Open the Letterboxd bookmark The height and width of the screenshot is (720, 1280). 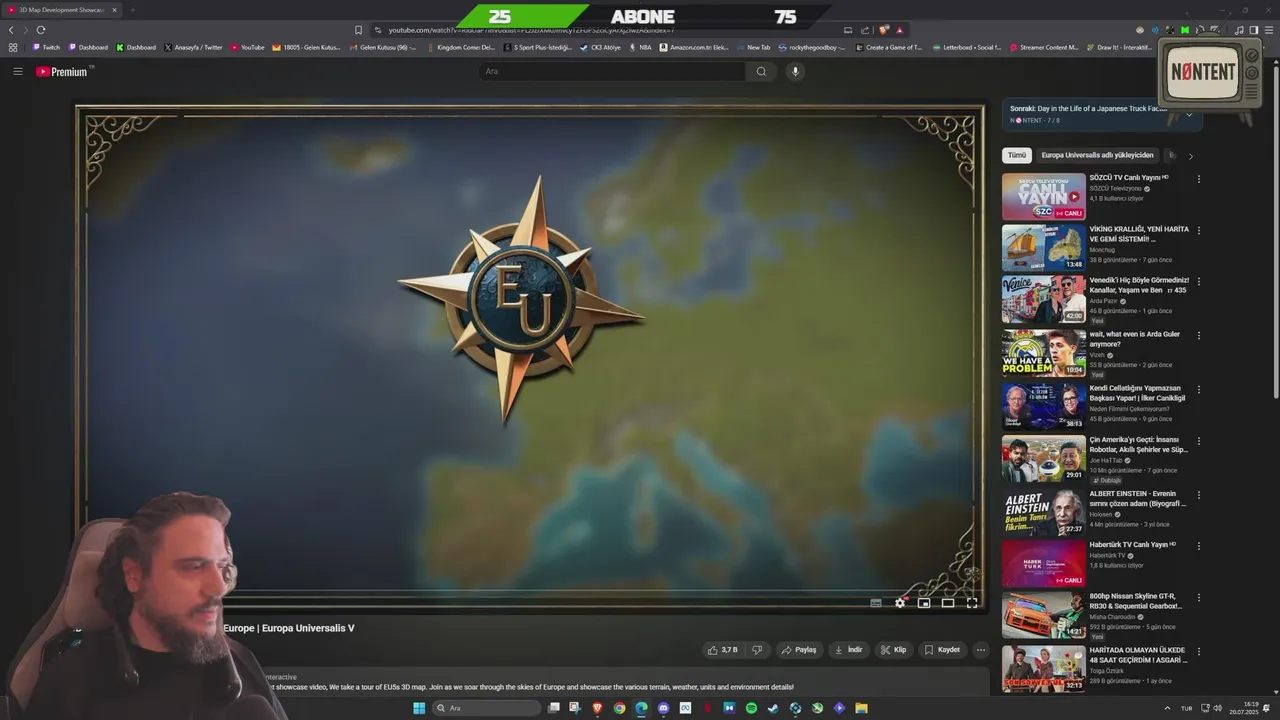pyautogui.click(x=967, y=47)
